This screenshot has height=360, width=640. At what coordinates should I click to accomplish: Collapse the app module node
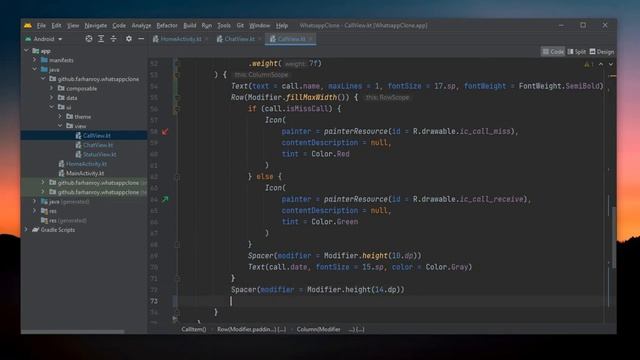(27, 51)
